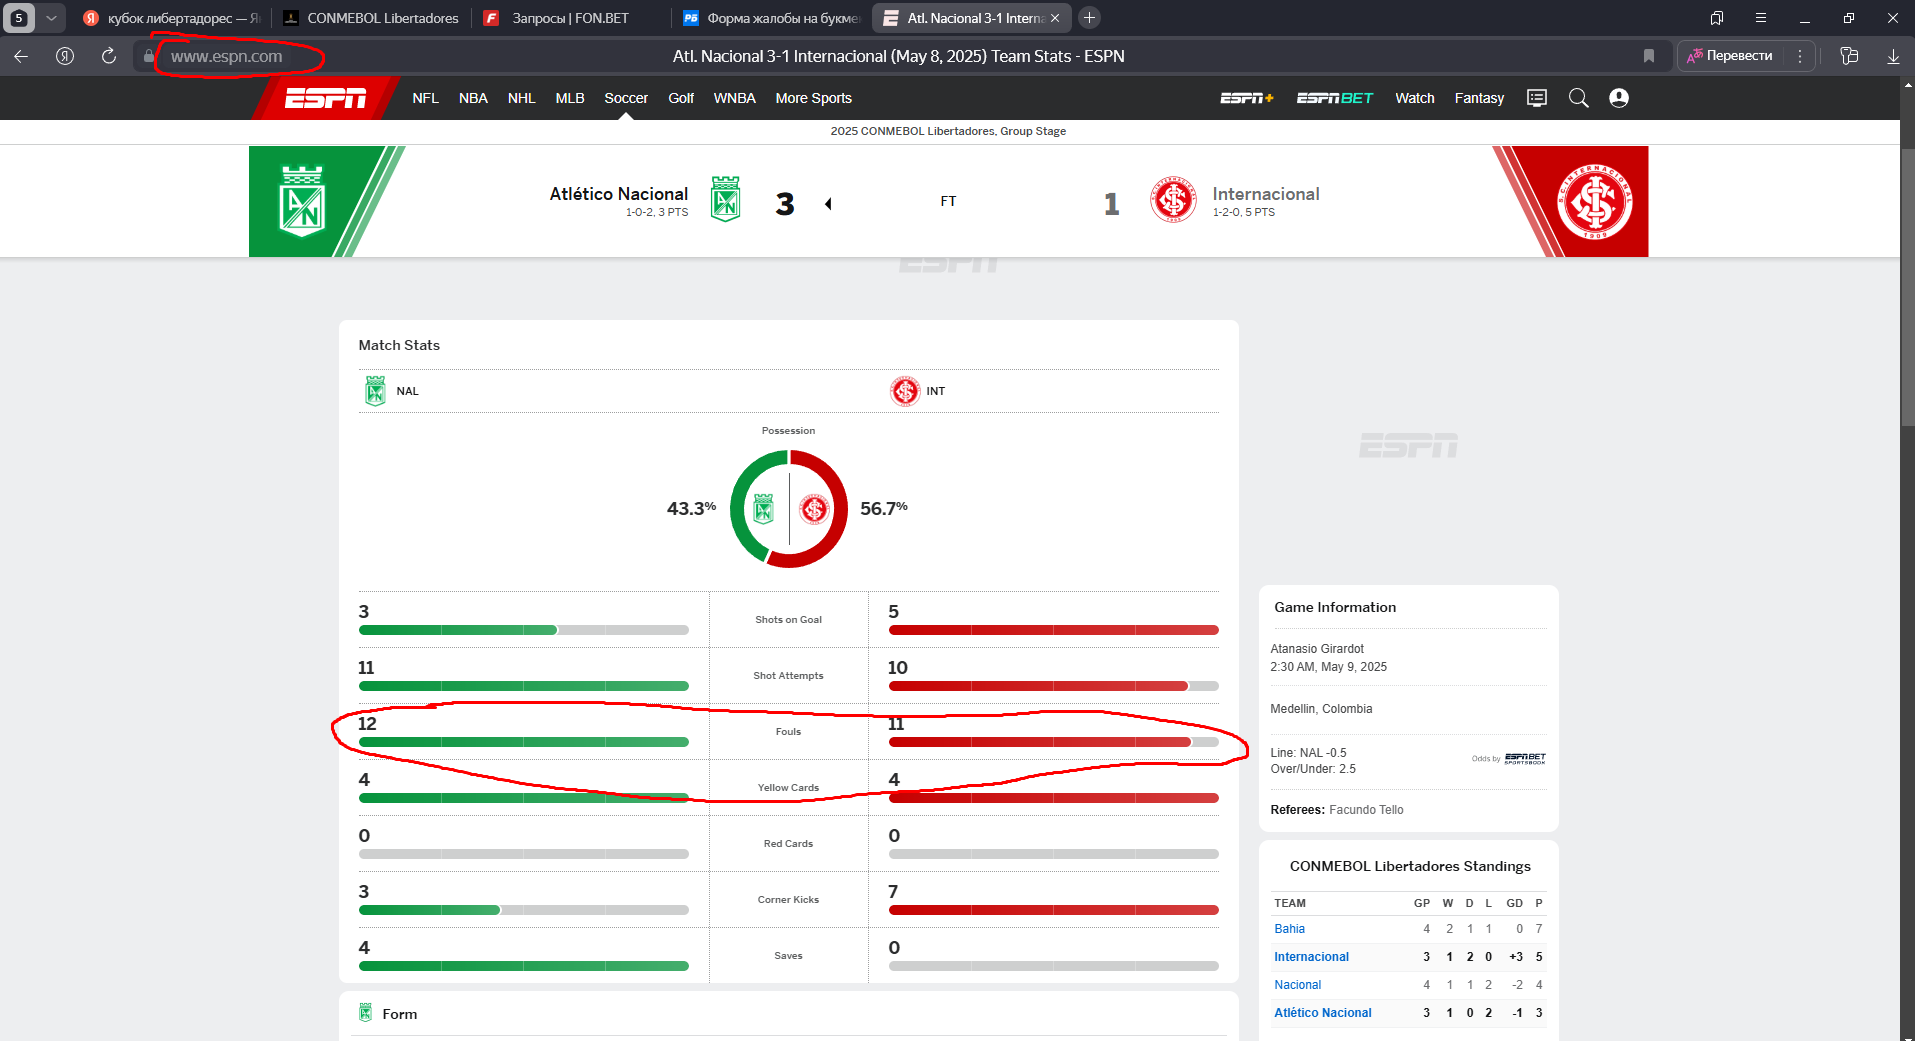1915x1041 pixels.
Task: Open NHL menu
Action: tap(521, 98)
